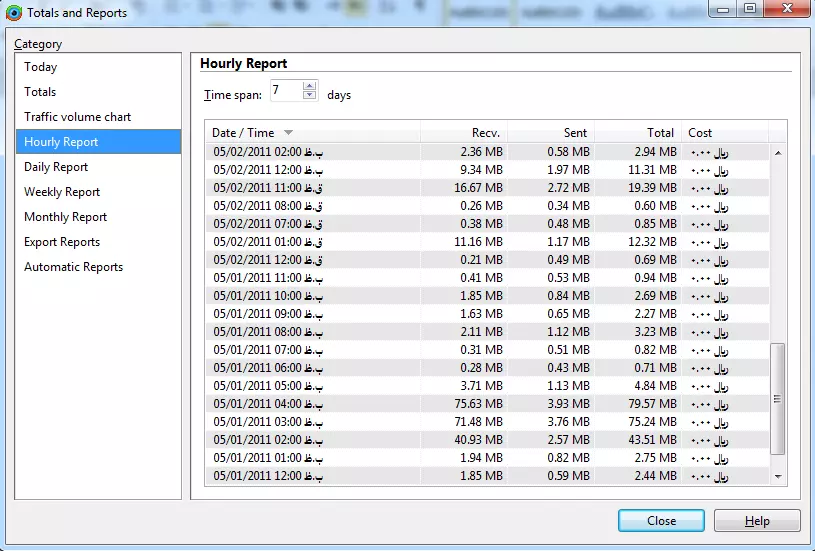Click the Totals and Reports app icon

14,13
